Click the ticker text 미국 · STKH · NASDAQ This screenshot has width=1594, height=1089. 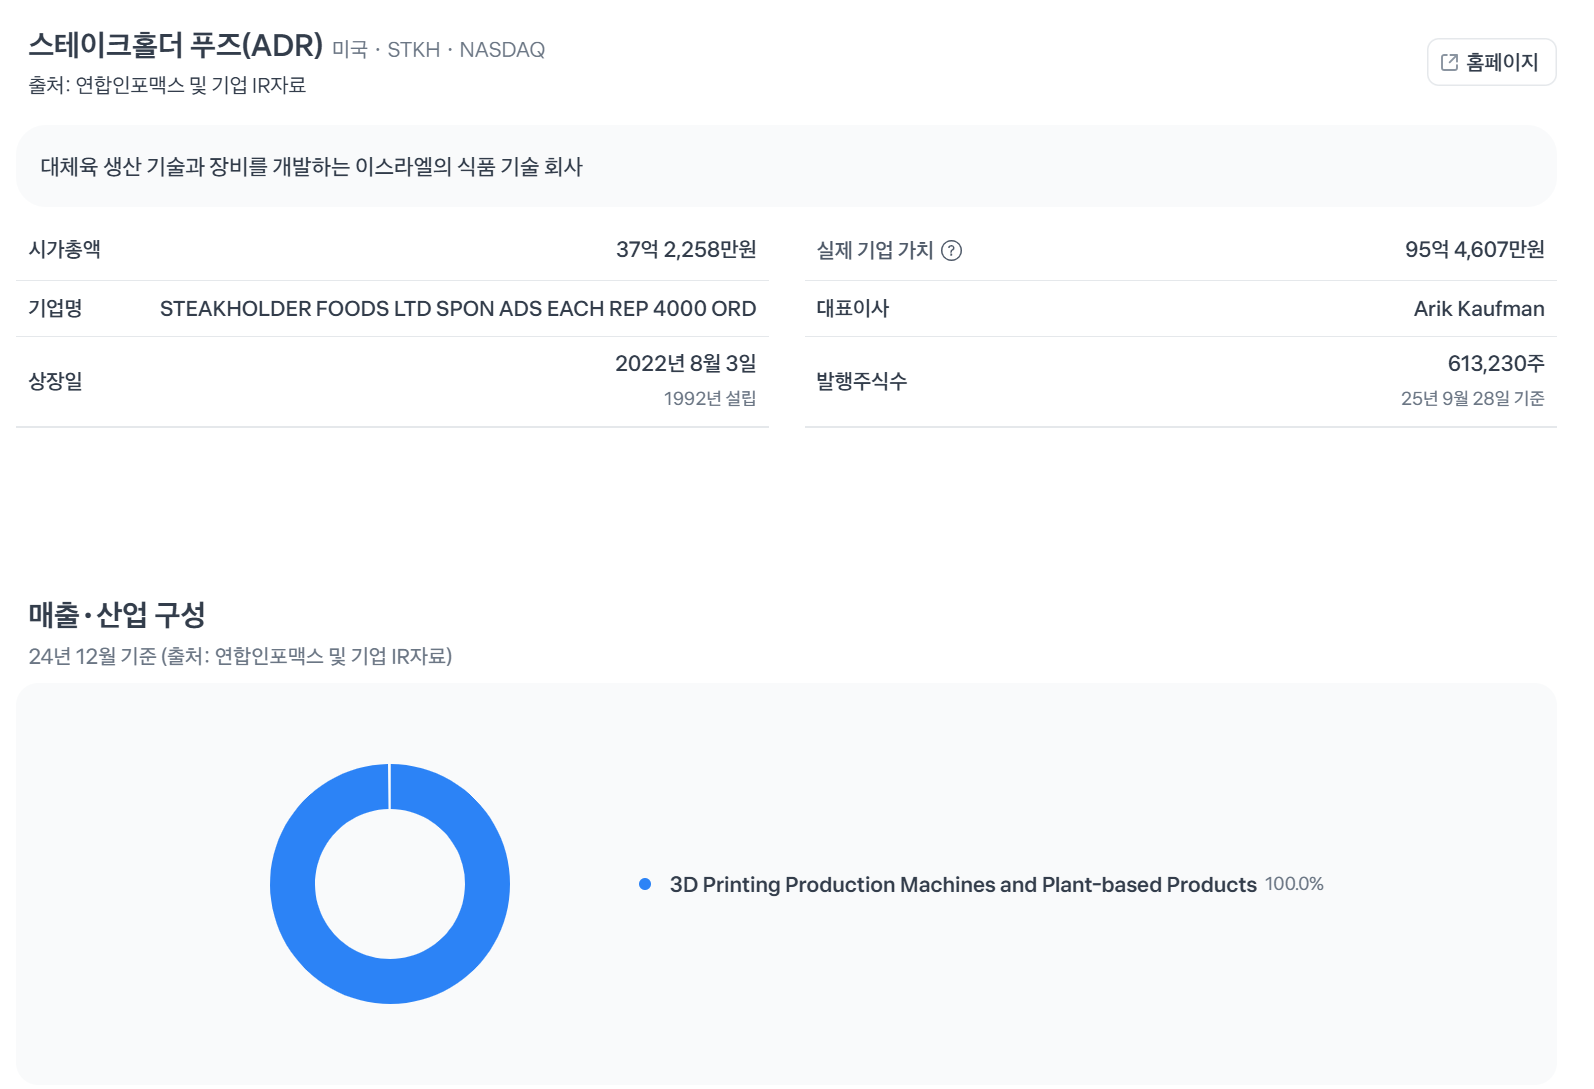coord(439,50)
